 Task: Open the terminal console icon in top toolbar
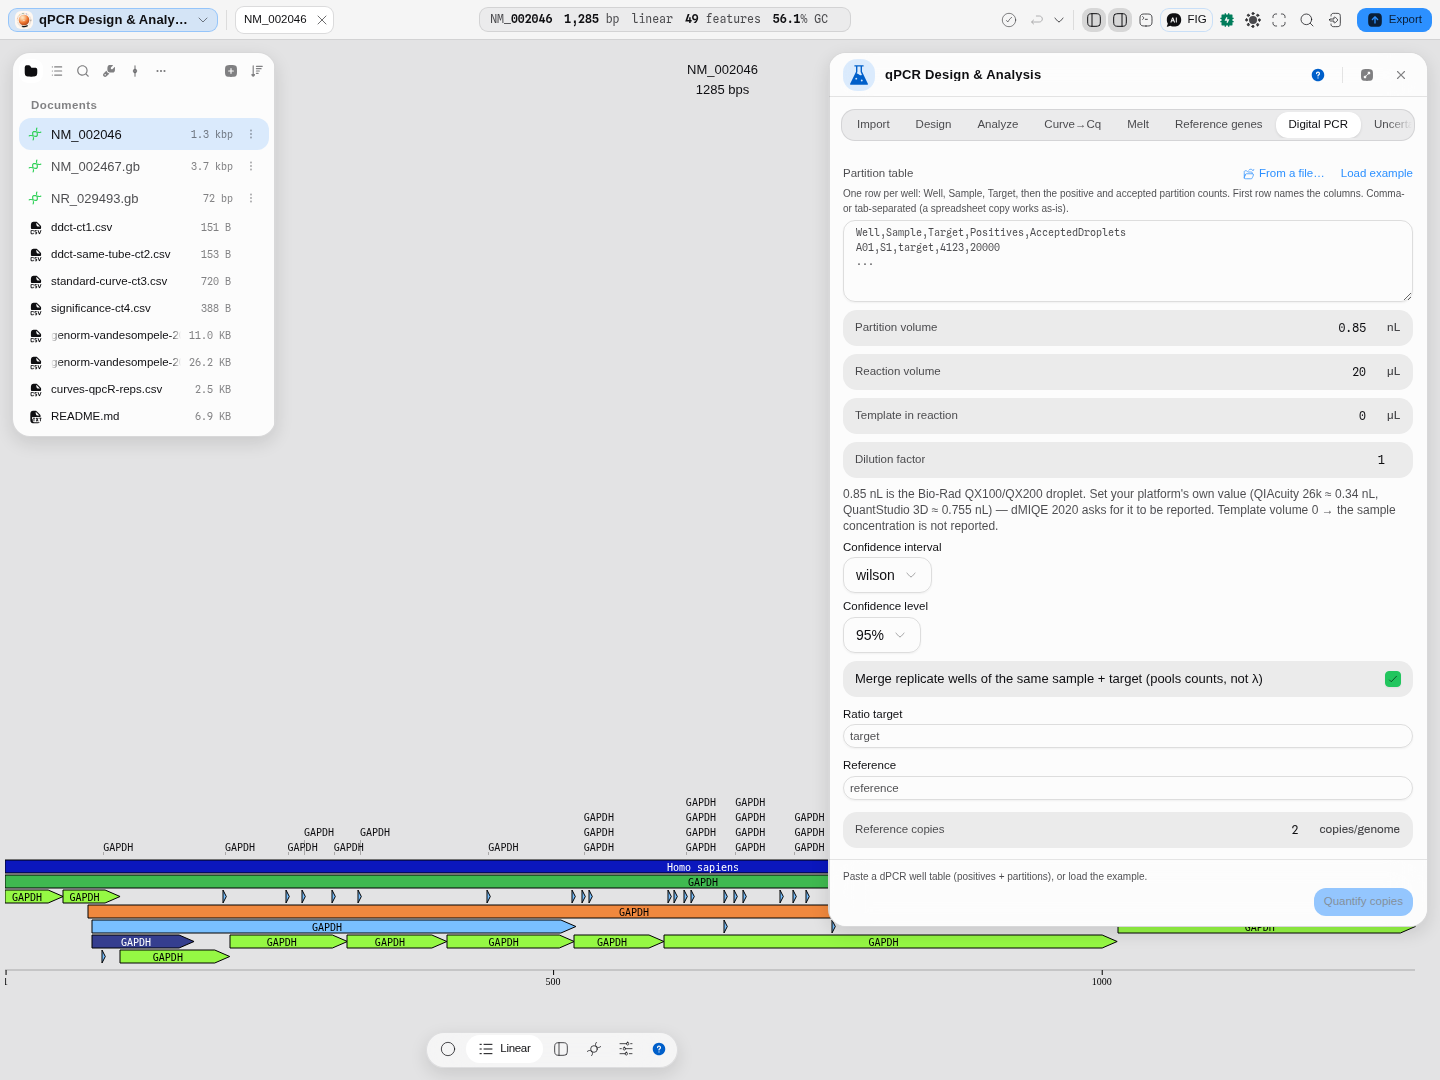(x=1146, y=20)
